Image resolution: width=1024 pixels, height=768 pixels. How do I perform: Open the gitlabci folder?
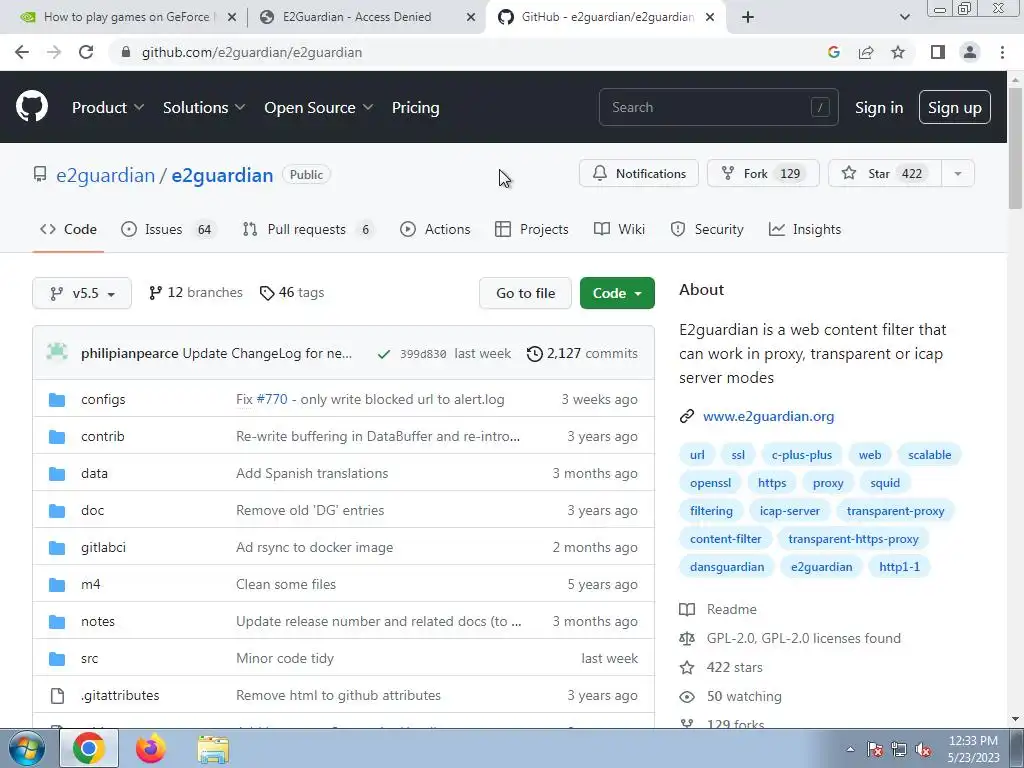103,547
